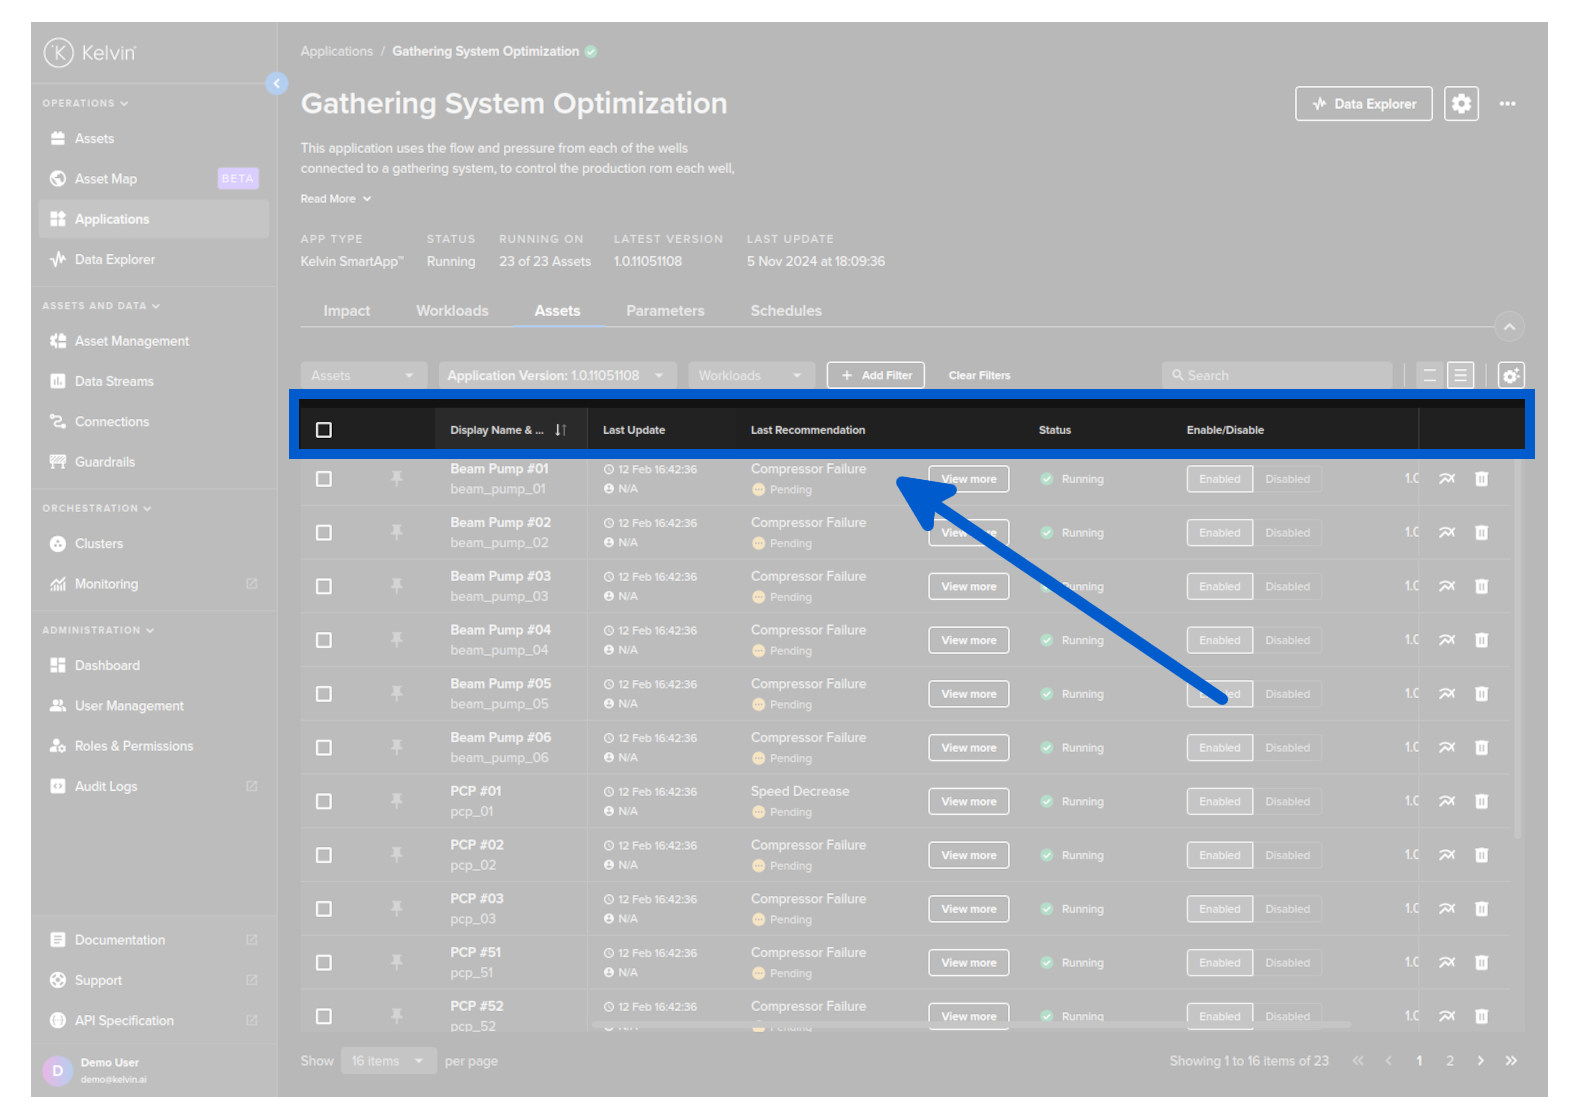Delete Beam Pump #01 using trash icon

pos(1481,479)
